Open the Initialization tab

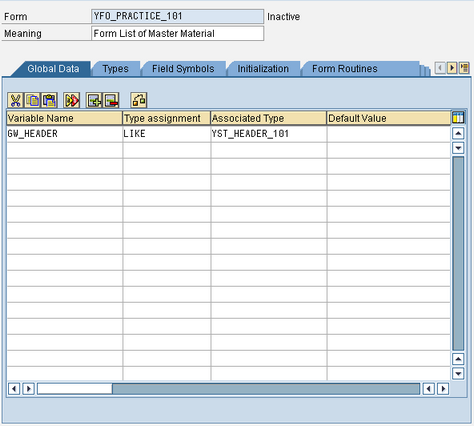click(263, 69)
